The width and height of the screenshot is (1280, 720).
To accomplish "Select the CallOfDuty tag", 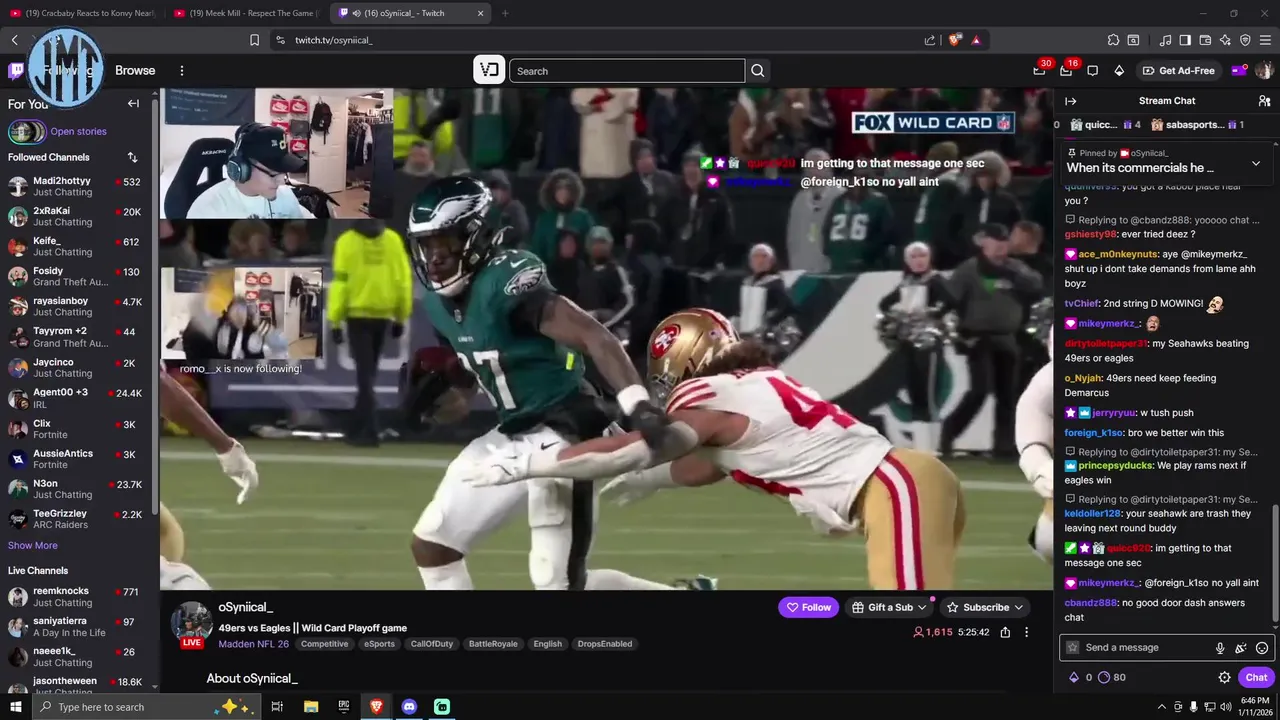I will 432,644.
